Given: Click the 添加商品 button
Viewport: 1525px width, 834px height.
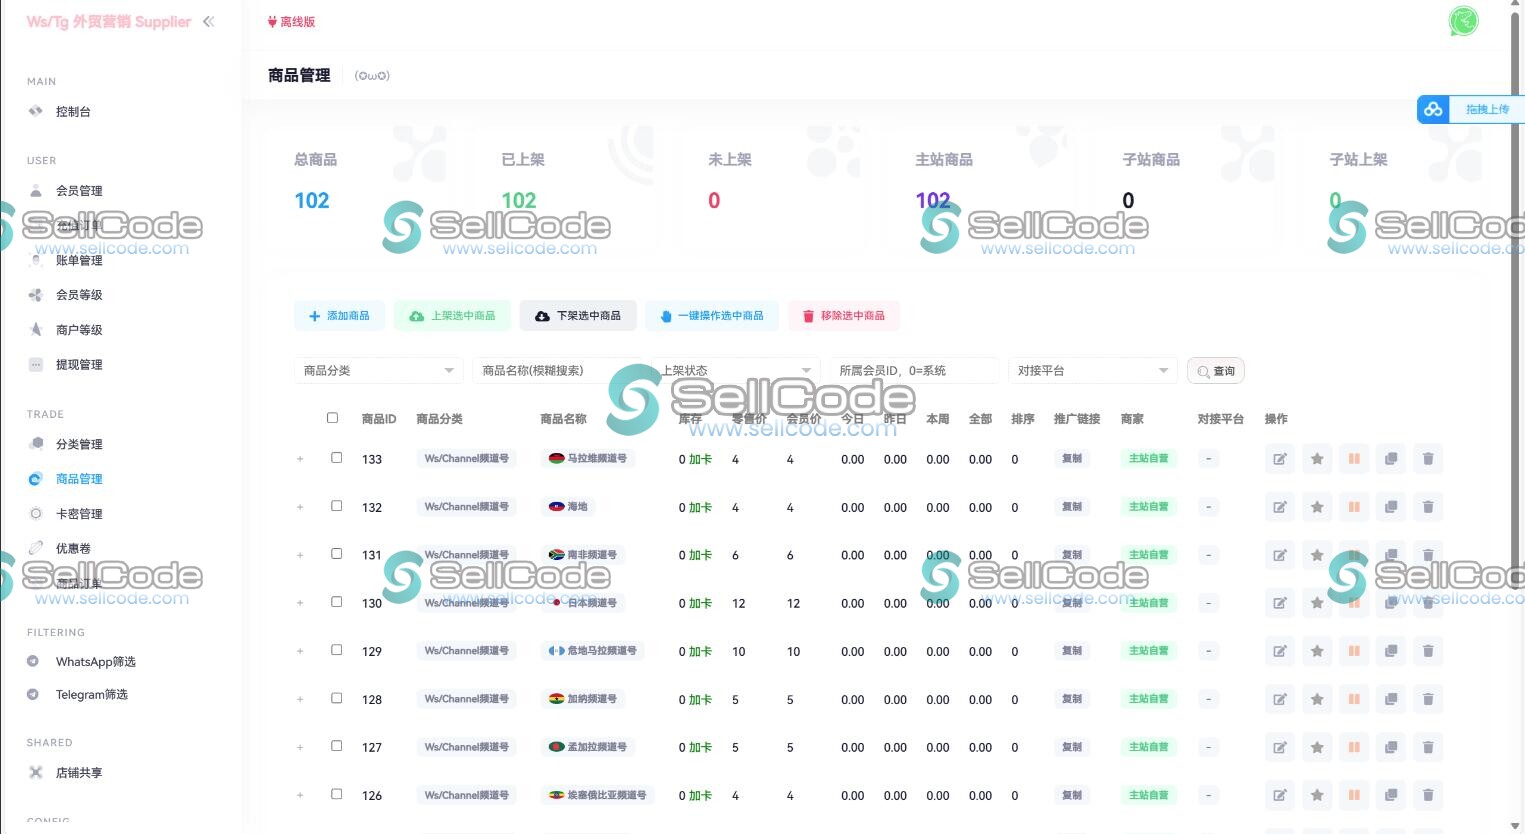Looking at the screenshot, I should (x=340, y=316).
